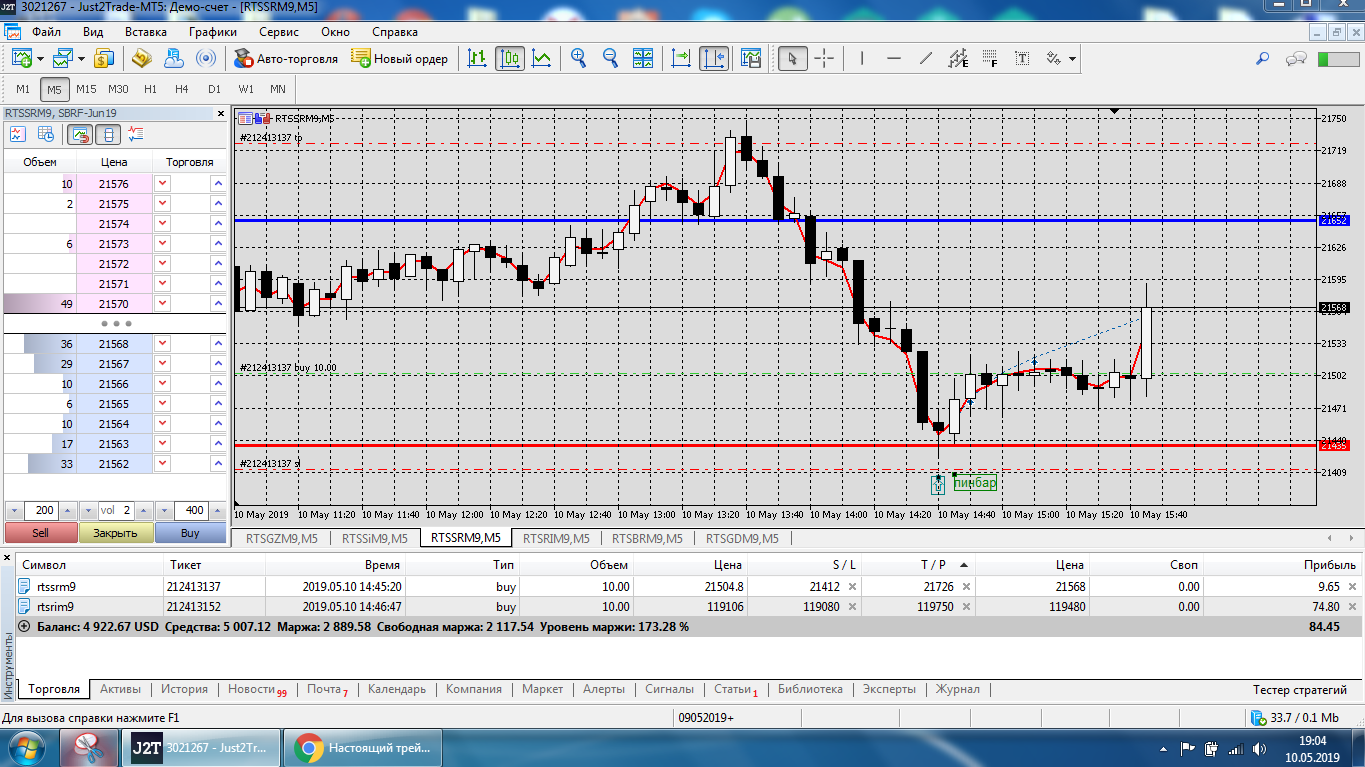Click the zoom out magnifier icon
The image size is (1365, 767).
point(610,58)
